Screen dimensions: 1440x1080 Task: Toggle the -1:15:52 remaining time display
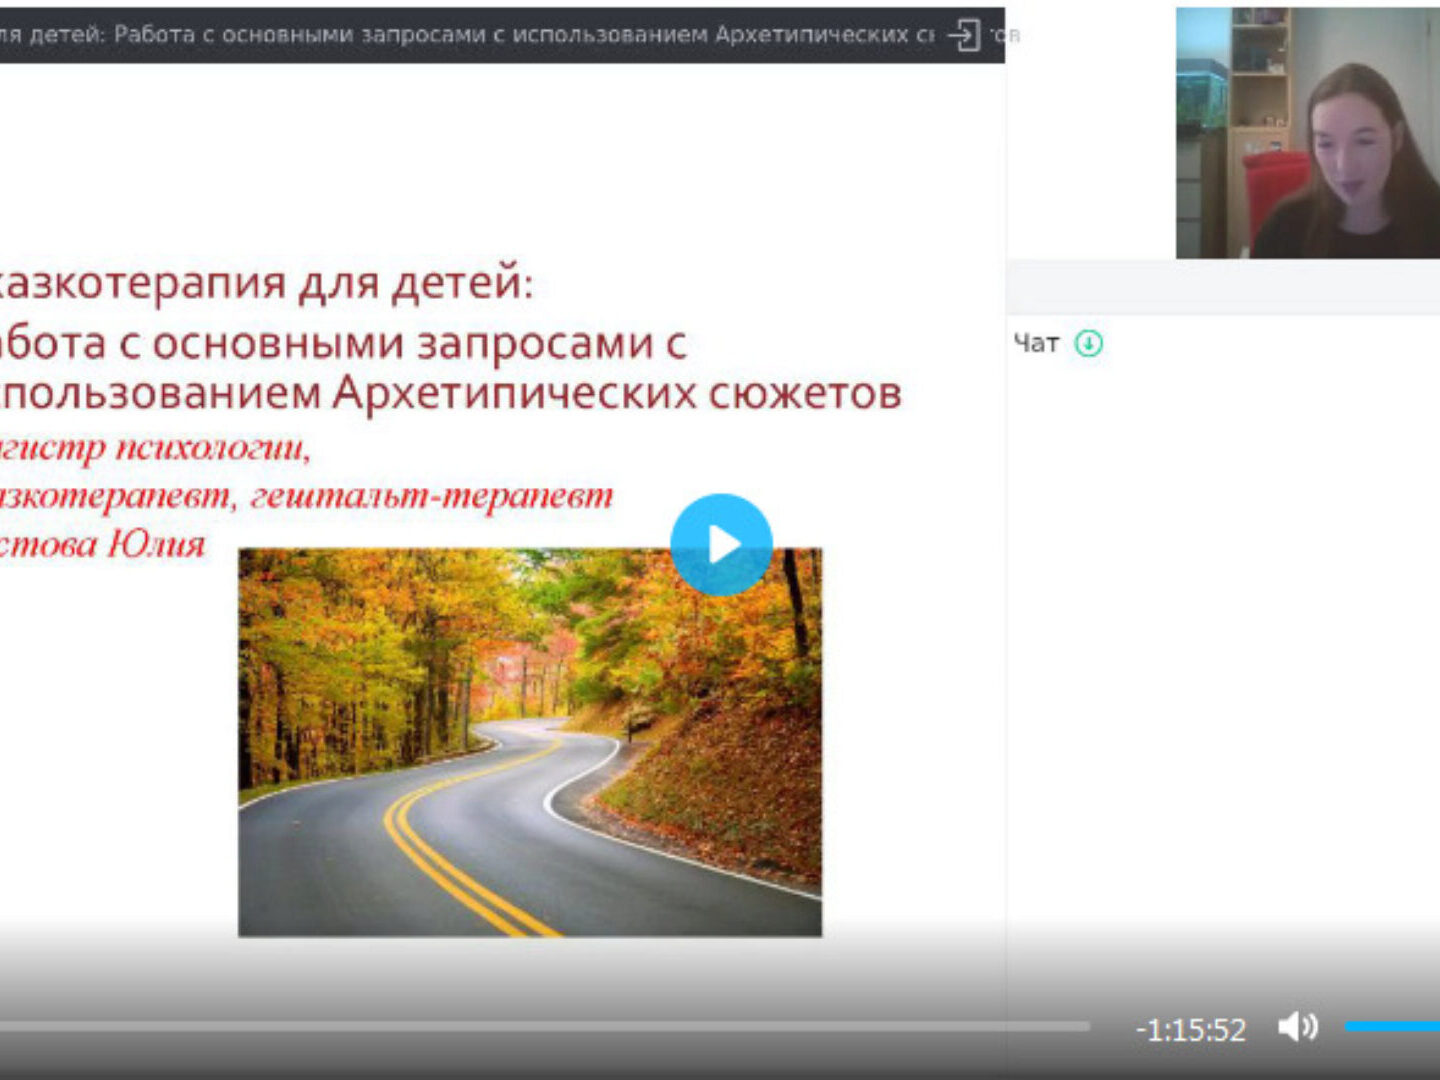click(1190, 1030)
